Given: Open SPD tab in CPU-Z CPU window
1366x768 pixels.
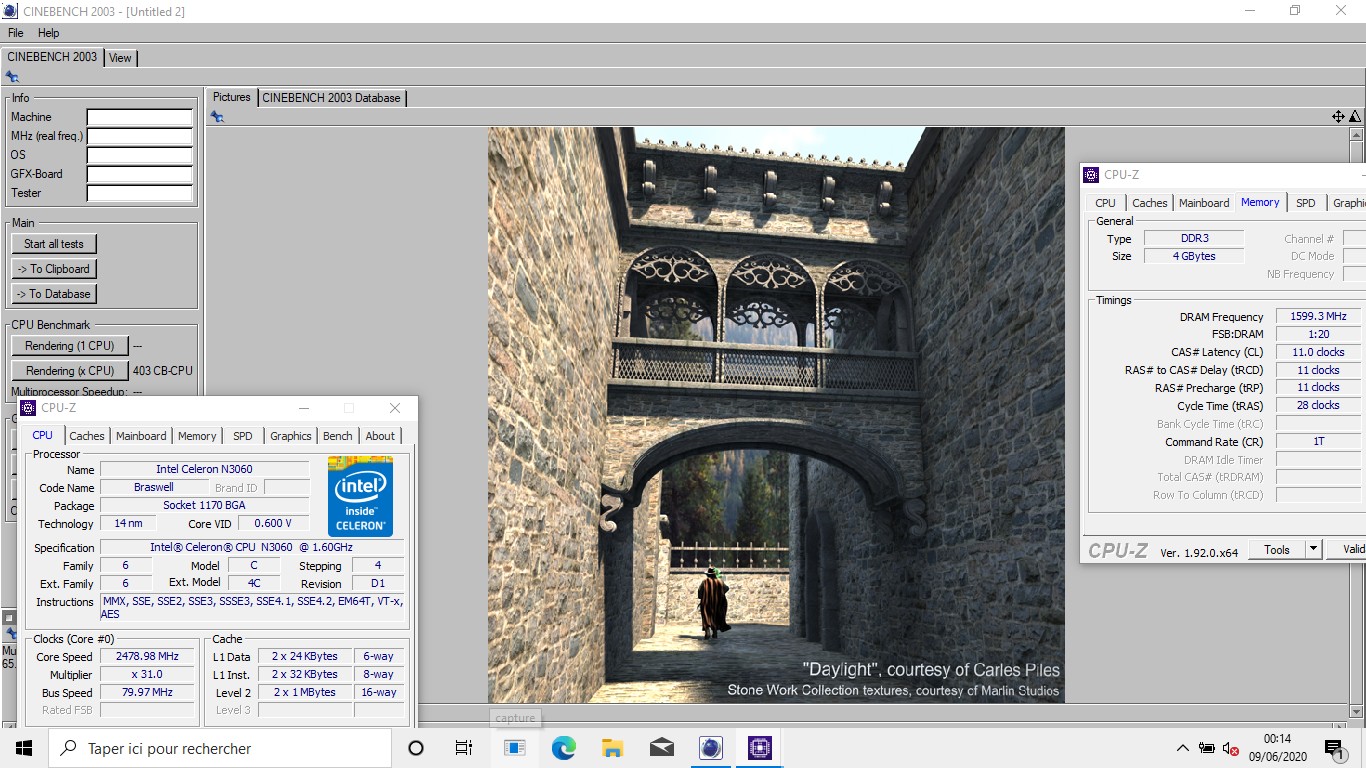Looking at the screenshot, I should pyautogui.click(x=243, y=436).
